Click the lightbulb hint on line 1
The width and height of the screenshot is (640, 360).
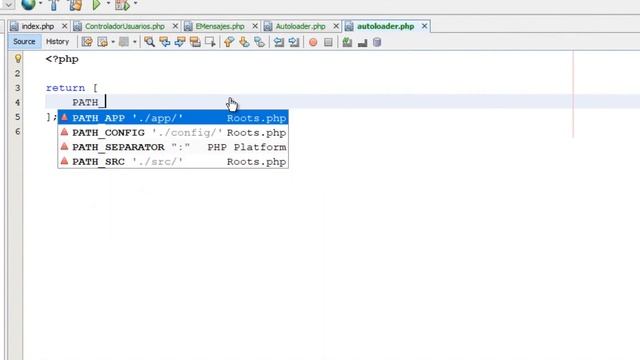(18, 58)
